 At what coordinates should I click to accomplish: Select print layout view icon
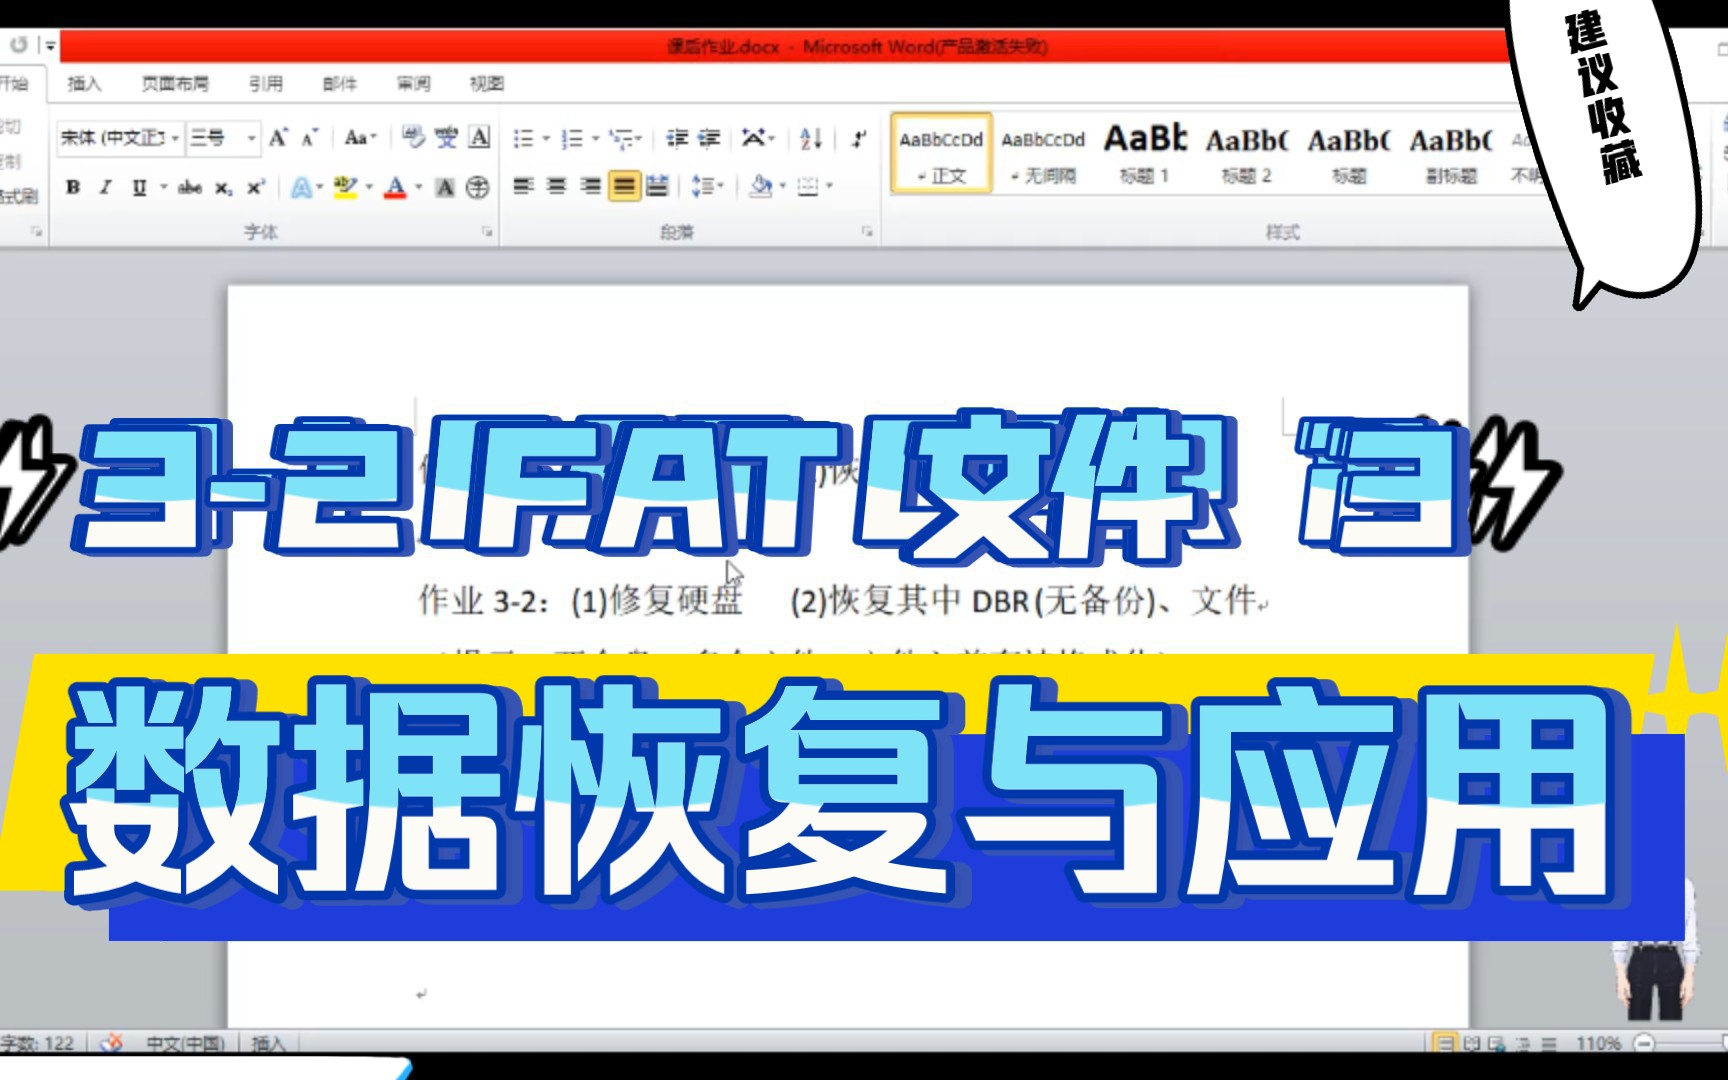(x=1444, y=1043)
